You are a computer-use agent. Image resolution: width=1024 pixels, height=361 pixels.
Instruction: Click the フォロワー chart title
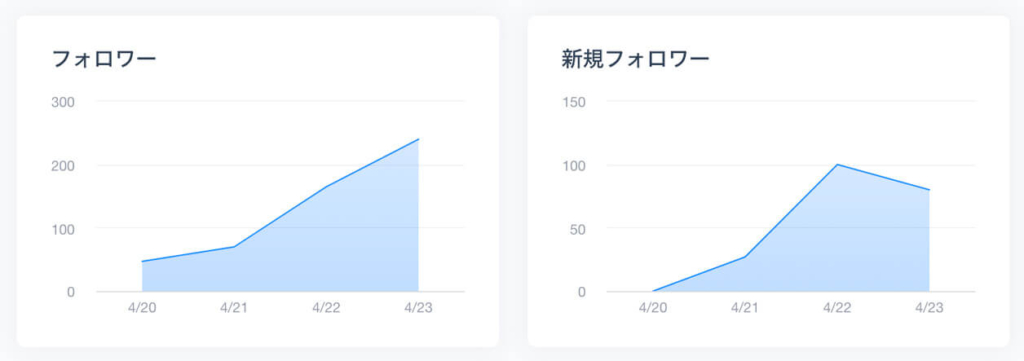point(104,60)
